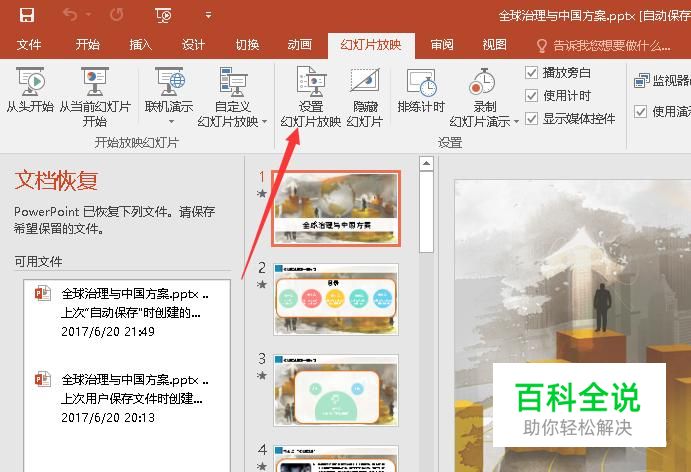Toggle the 使用演示者视图 checkbox

(641, 111)
